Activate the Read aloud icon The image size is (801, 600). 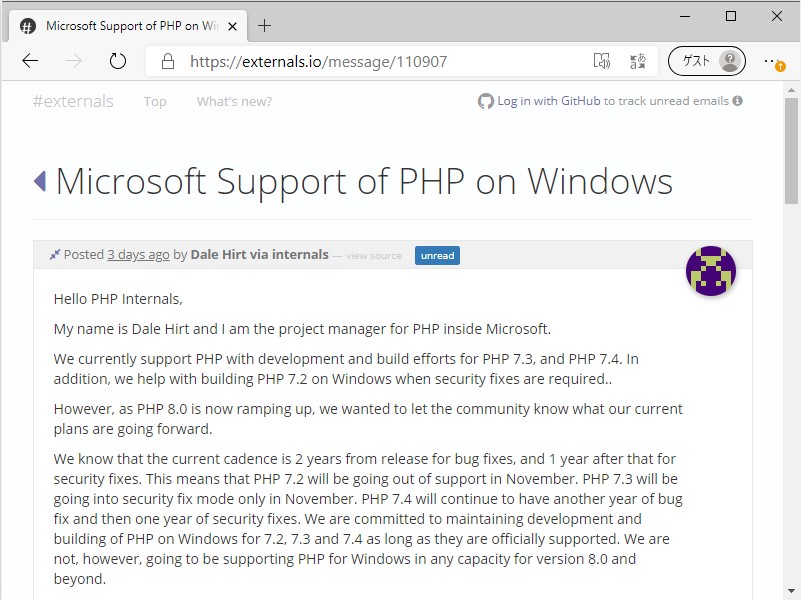point(602,61)
